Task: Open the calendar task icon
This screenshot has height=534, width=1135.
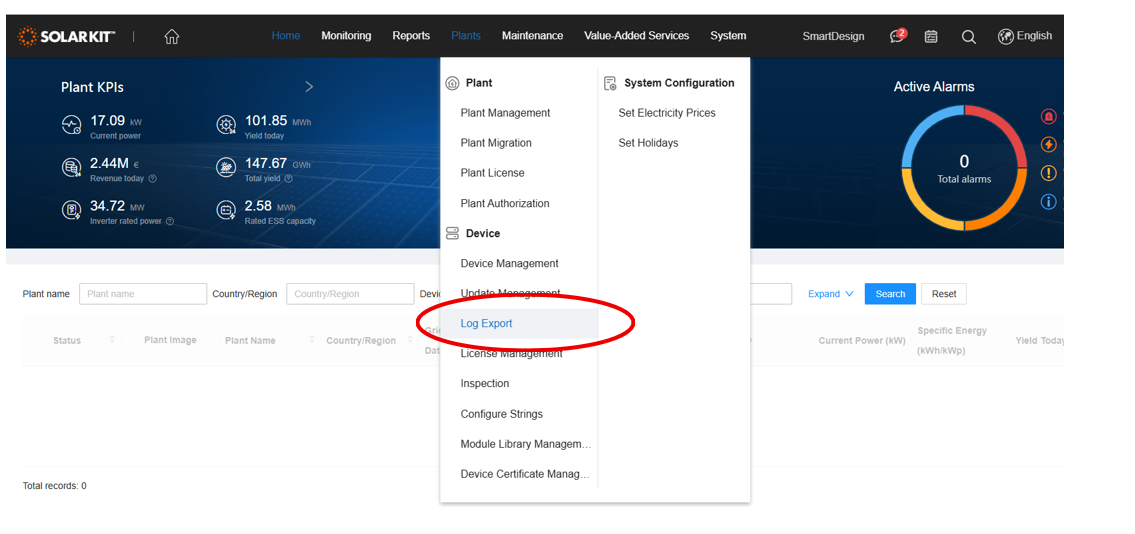Action: pos(931,37)
